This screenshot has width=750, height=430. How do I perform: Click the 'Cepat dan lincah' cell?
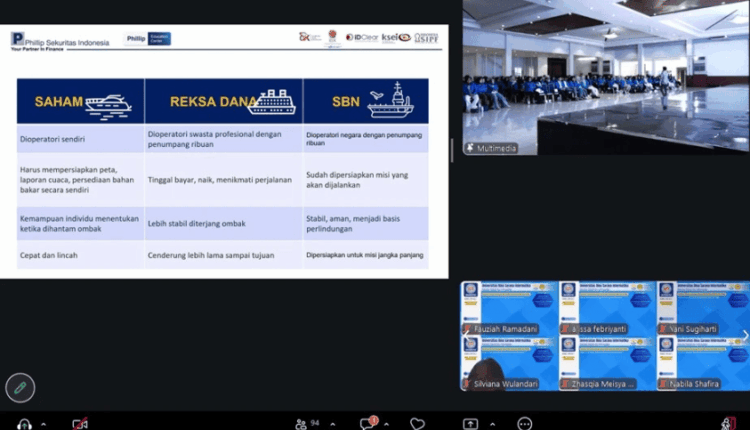pyautogui.click(x=80, y=255)
